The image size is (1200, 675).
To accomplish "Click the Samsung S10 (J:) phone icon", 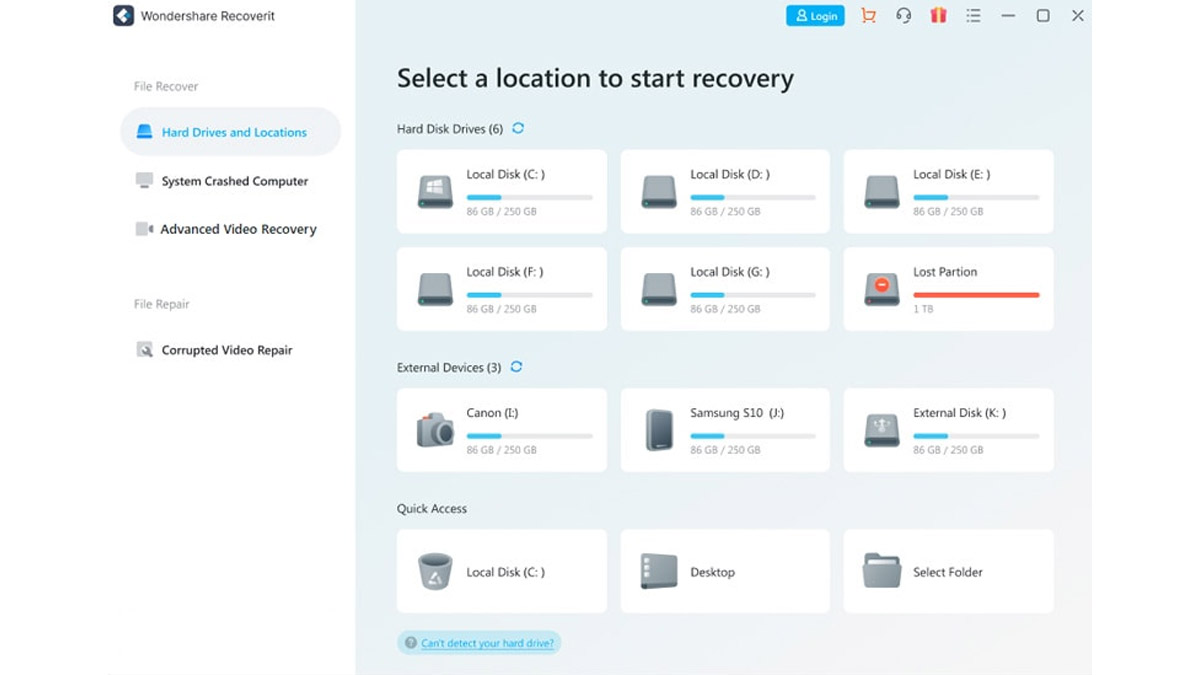I will (659, 430).
